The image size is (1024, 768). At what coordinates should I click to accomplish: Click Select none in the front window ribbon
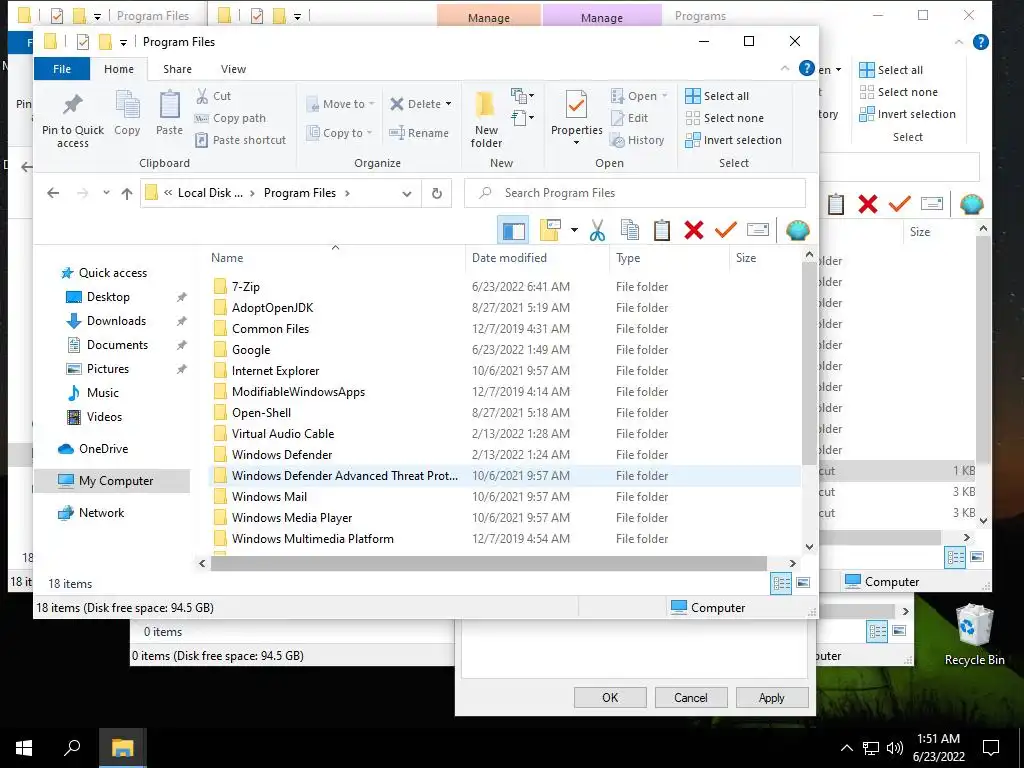click(724, 118)
